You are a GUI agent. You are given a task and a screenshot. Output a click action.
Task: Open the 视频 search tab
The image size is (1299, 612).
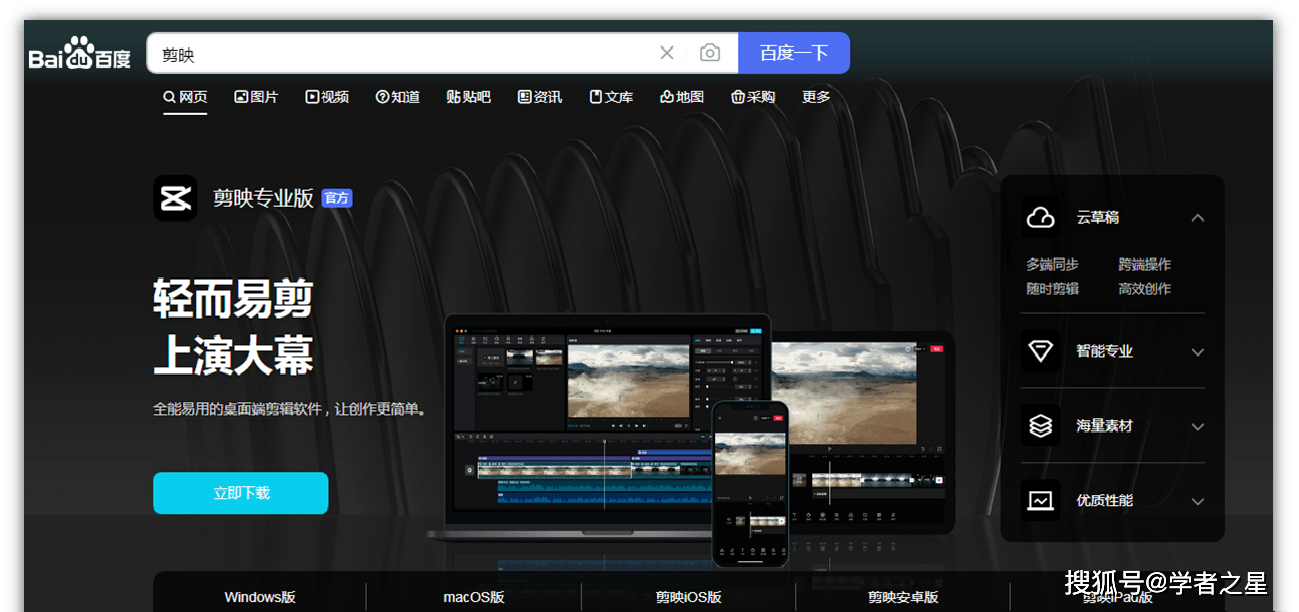[327, 96]
